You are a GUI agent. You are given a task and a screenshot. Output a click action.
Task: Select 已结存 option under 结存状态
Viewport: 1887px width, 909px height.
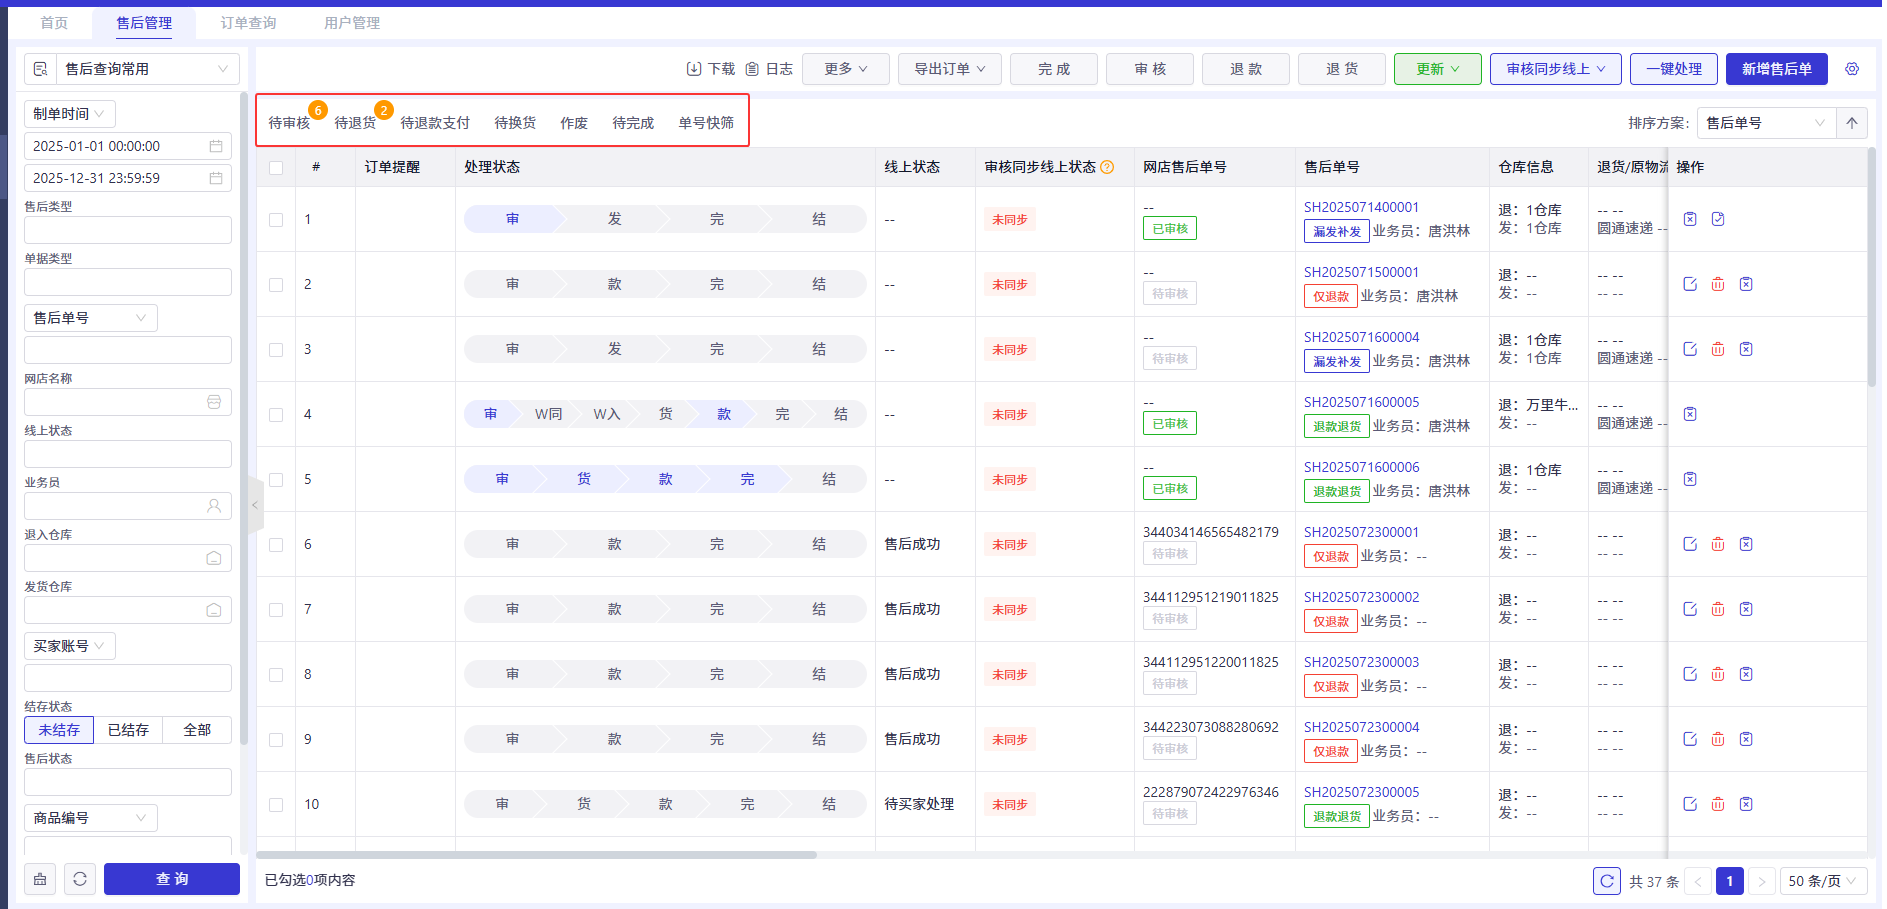click(128, 730)
